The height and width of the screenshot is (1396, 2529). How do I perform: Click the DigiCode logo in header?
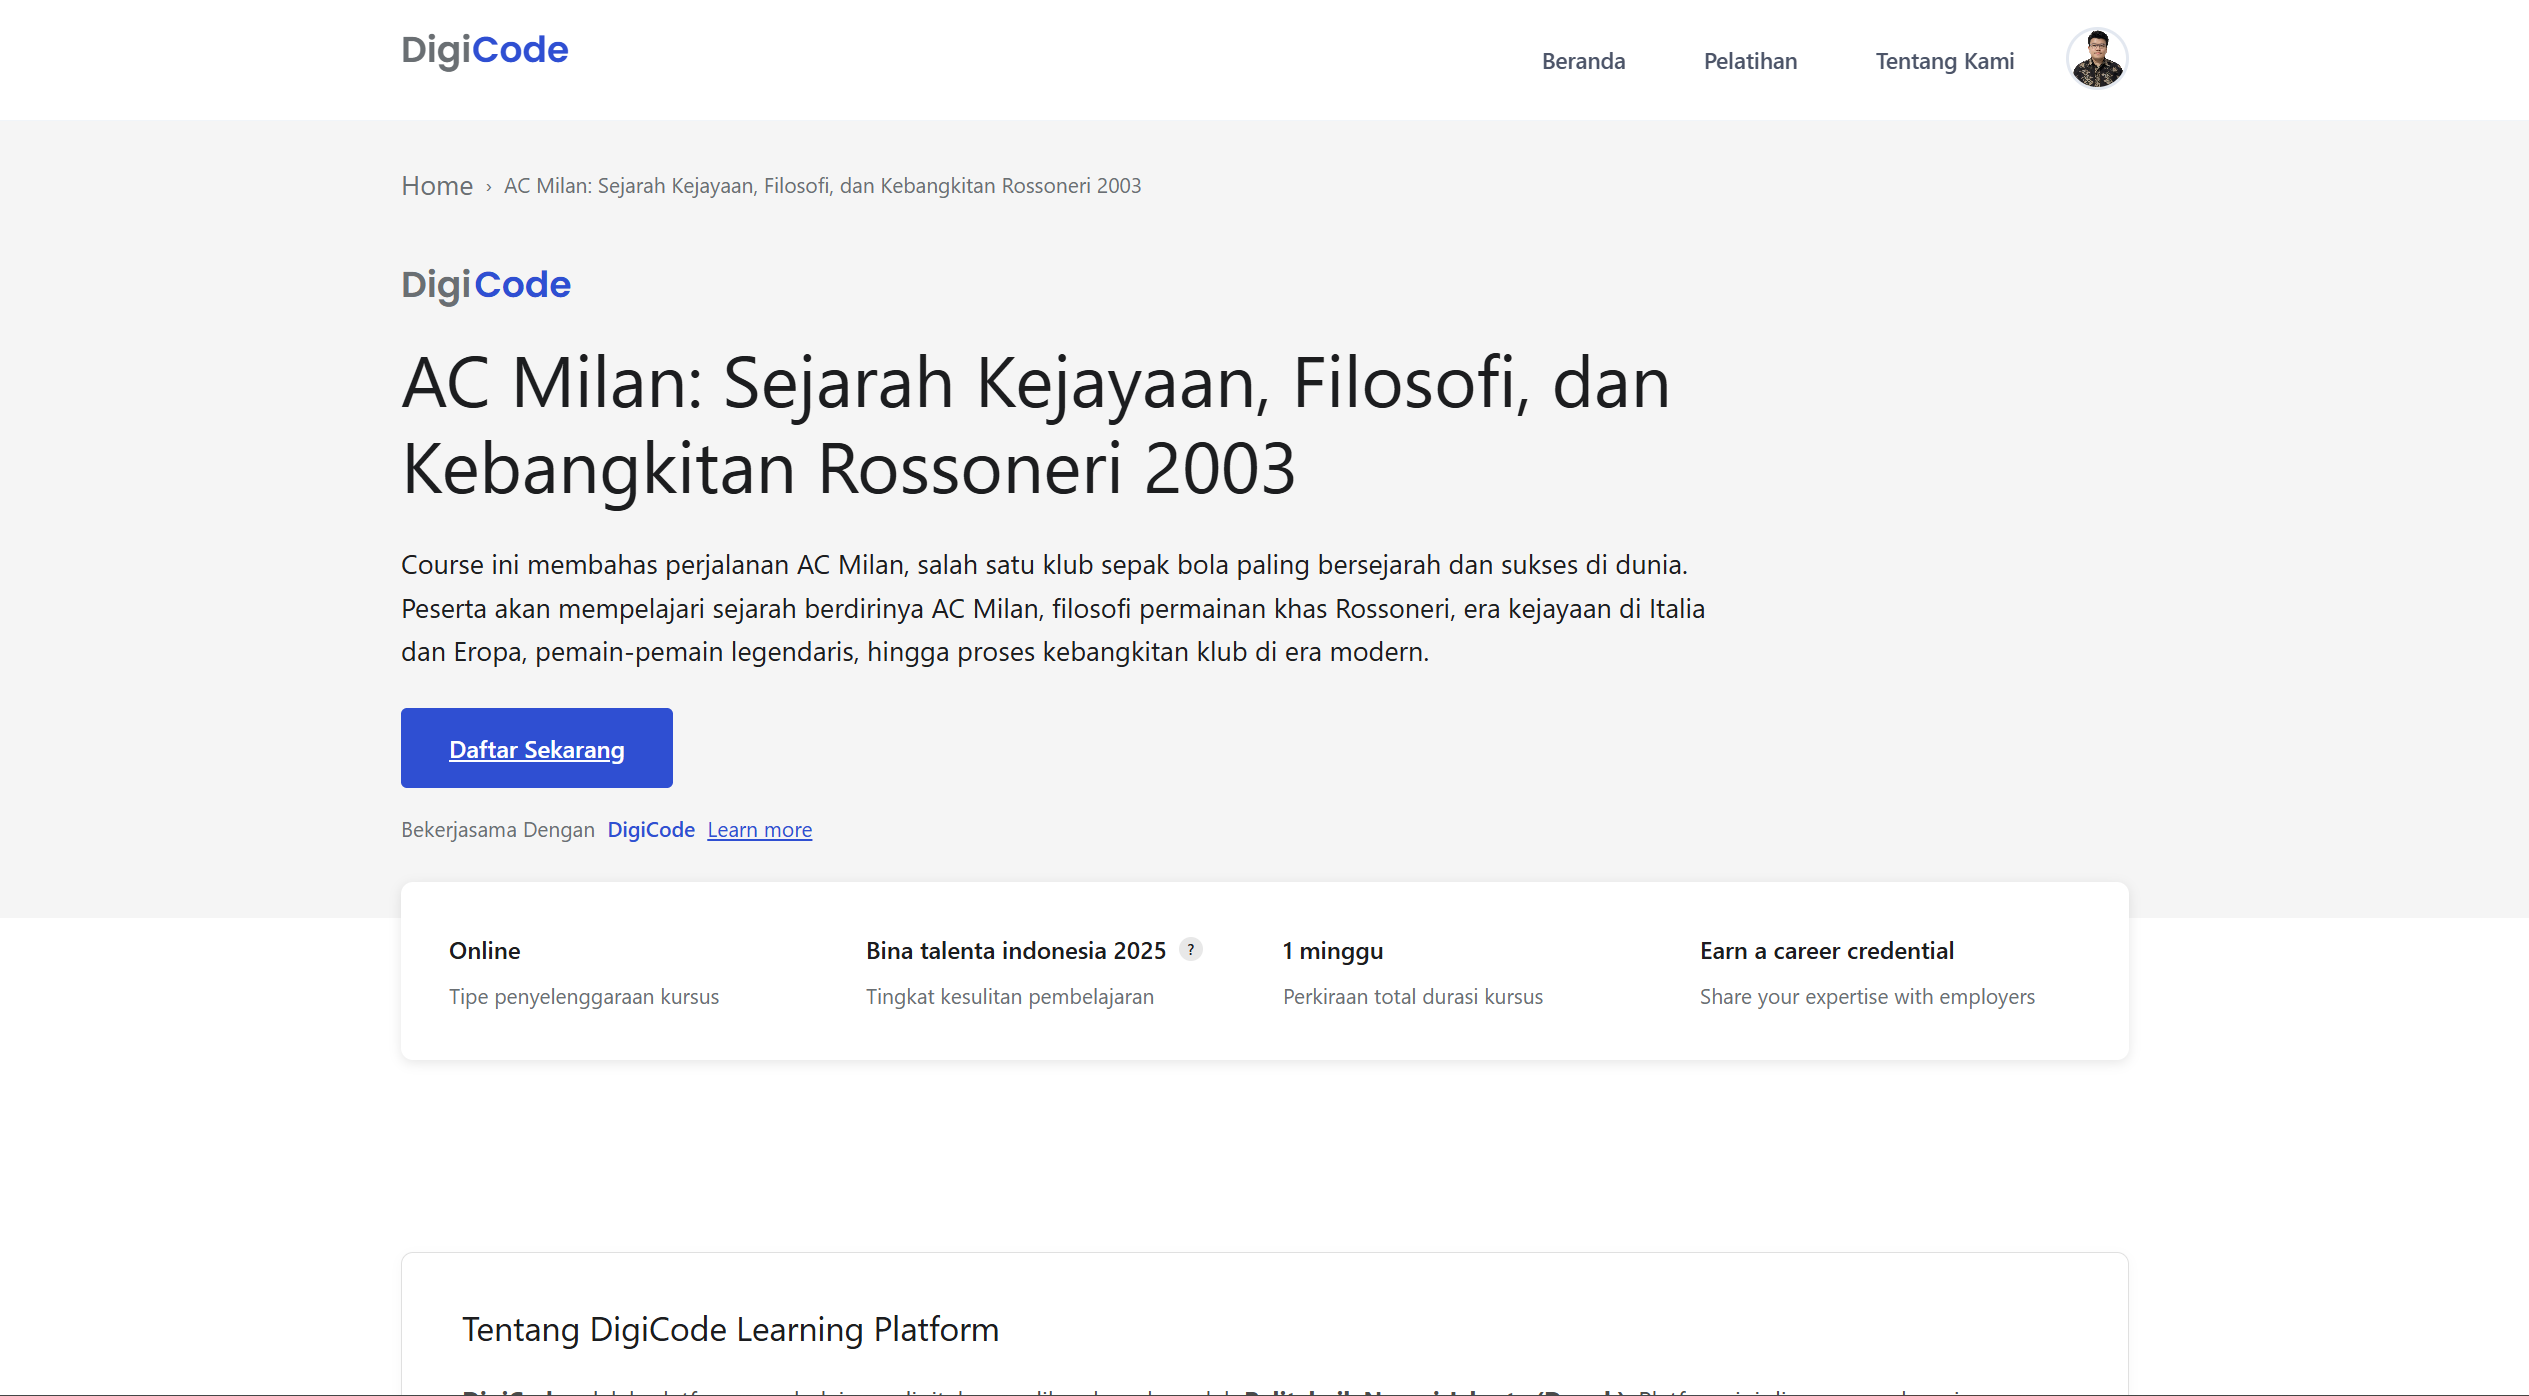[x=484, y=50]
